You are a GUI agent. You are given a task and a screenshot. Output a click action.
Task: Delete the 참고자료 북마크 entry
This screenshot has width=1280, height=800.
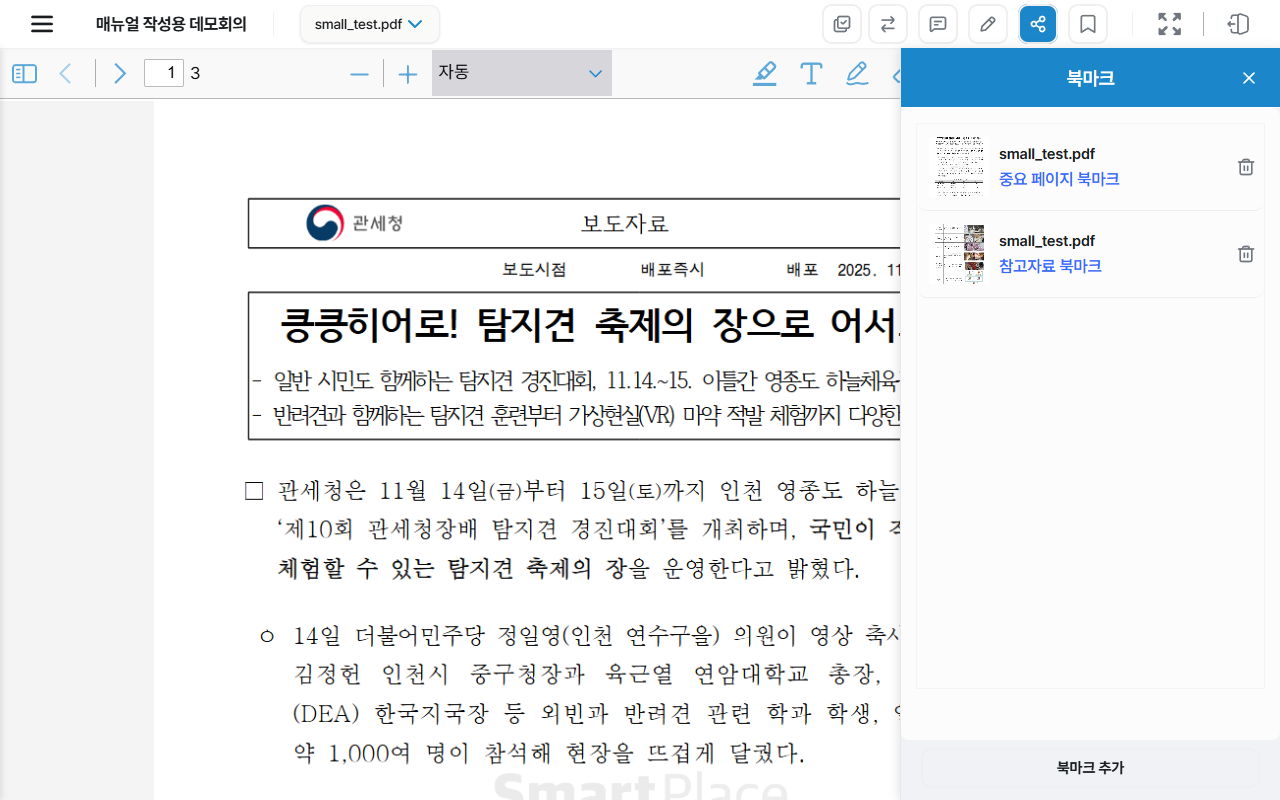pos(1246,254)
